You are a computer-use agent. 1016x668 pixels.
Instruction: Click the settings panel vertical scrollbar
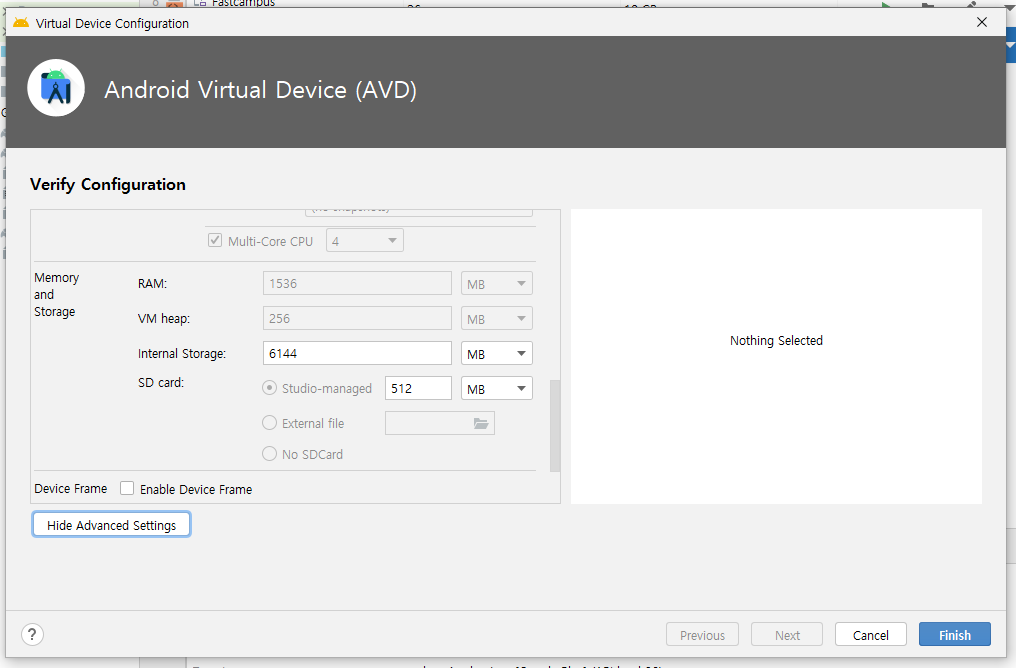555,426
